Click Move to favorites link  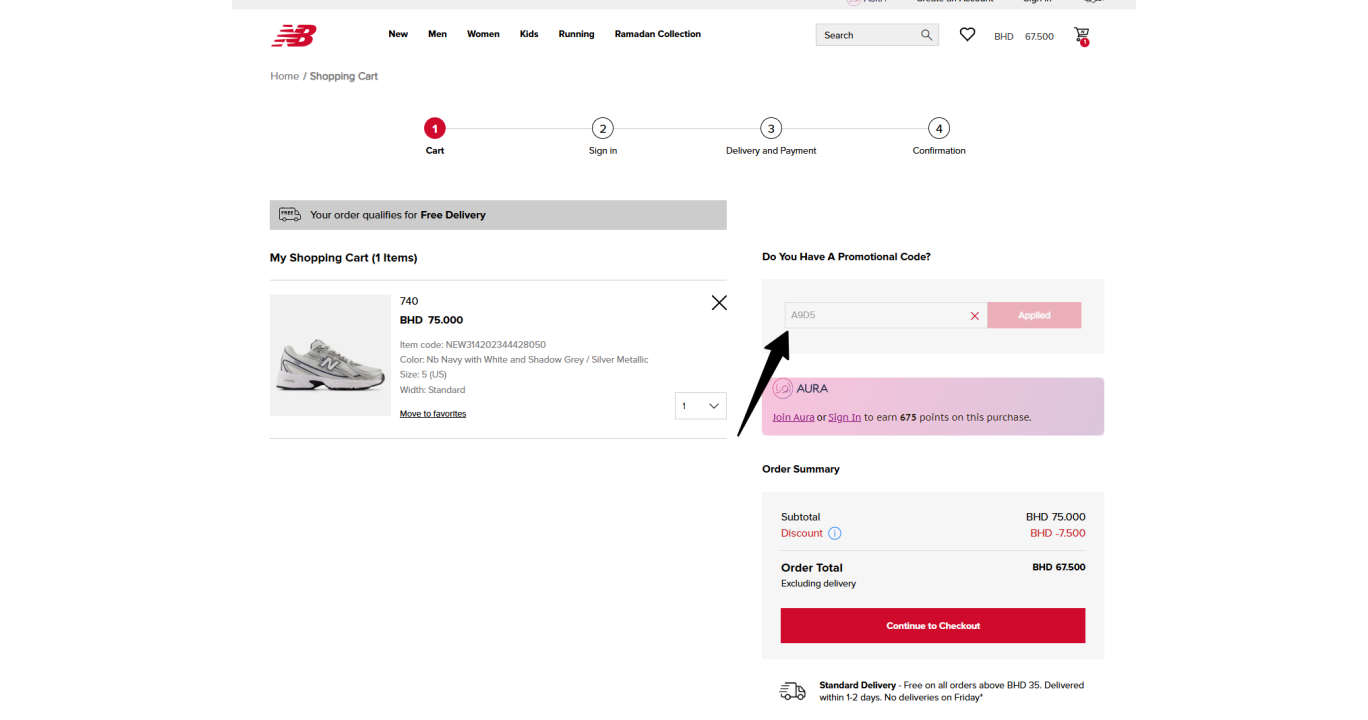coord(433,414)
